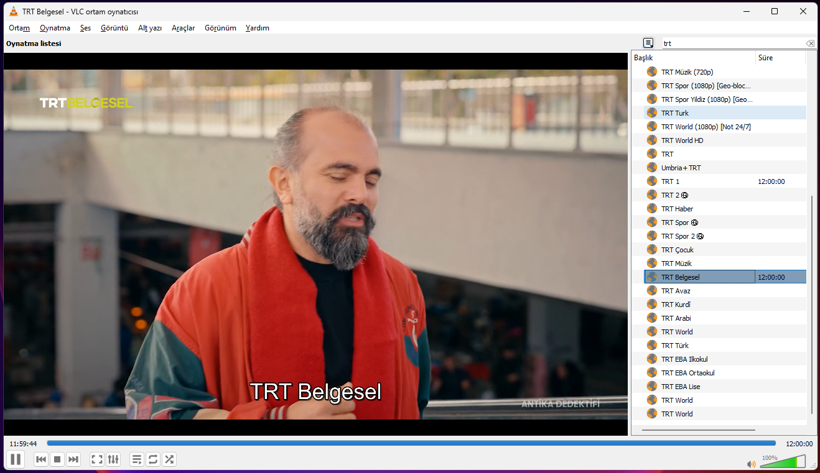The height and width of the screenshot is (473, 820).
Task: Open the Ses menu
Action: pos(85,28)
